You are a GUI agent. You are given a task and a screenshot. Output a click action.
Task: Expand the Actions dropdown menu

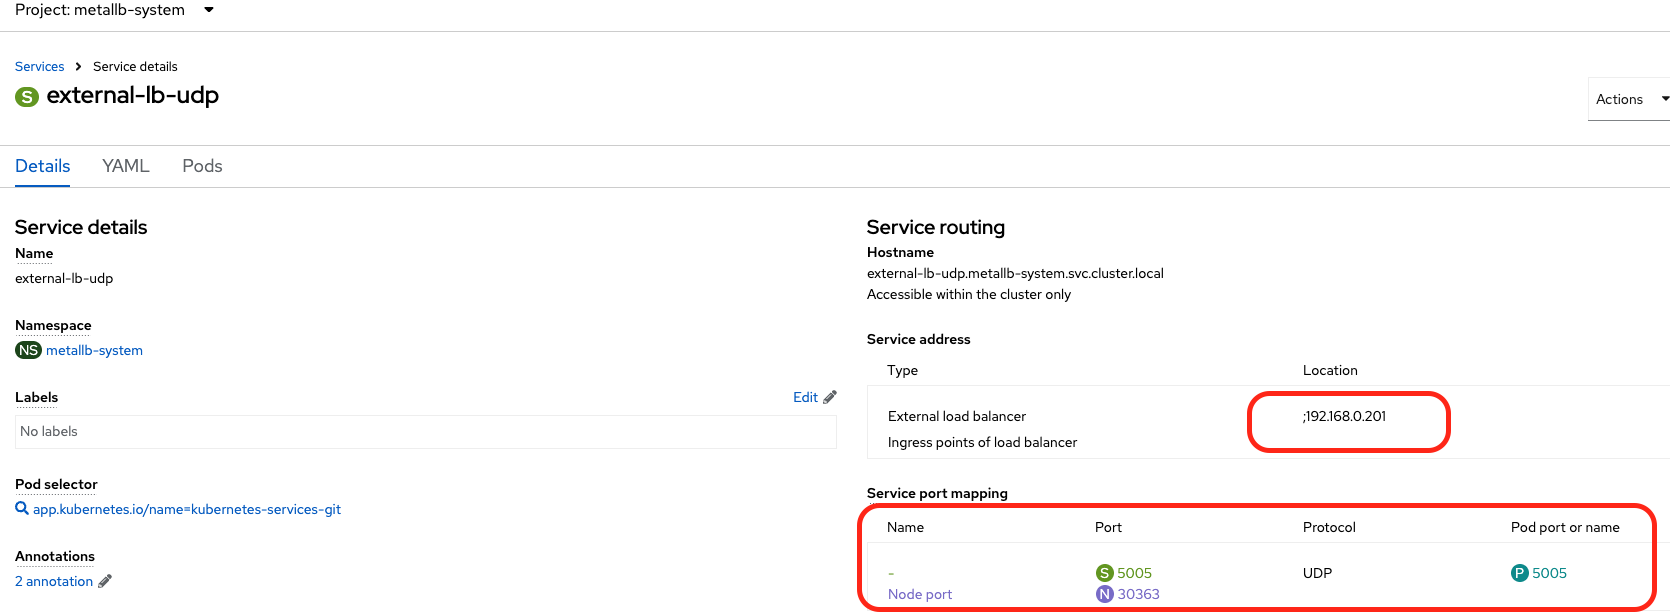(1630, 99)
